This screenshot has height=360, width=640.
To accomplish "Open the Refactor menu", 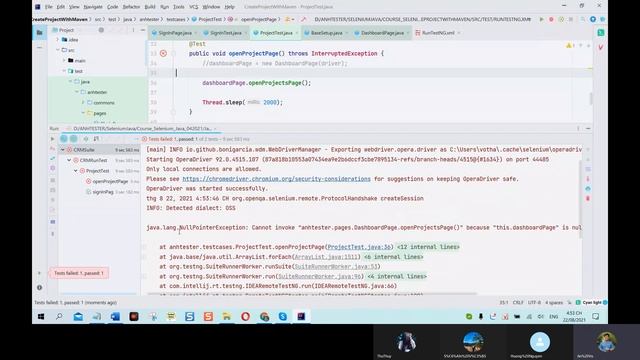I will pos(131,7).
